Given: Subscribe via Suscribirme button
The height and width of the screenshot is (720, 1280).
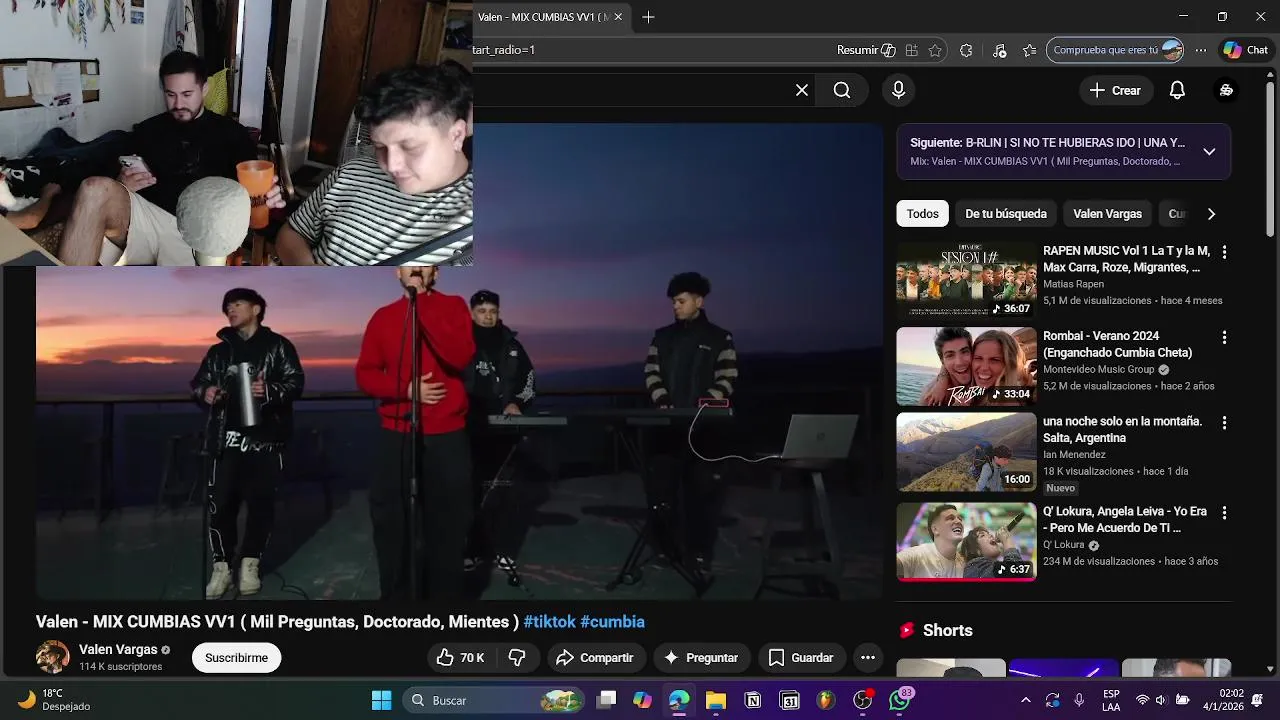Looking at the screenshot, I should coord(237,657).
